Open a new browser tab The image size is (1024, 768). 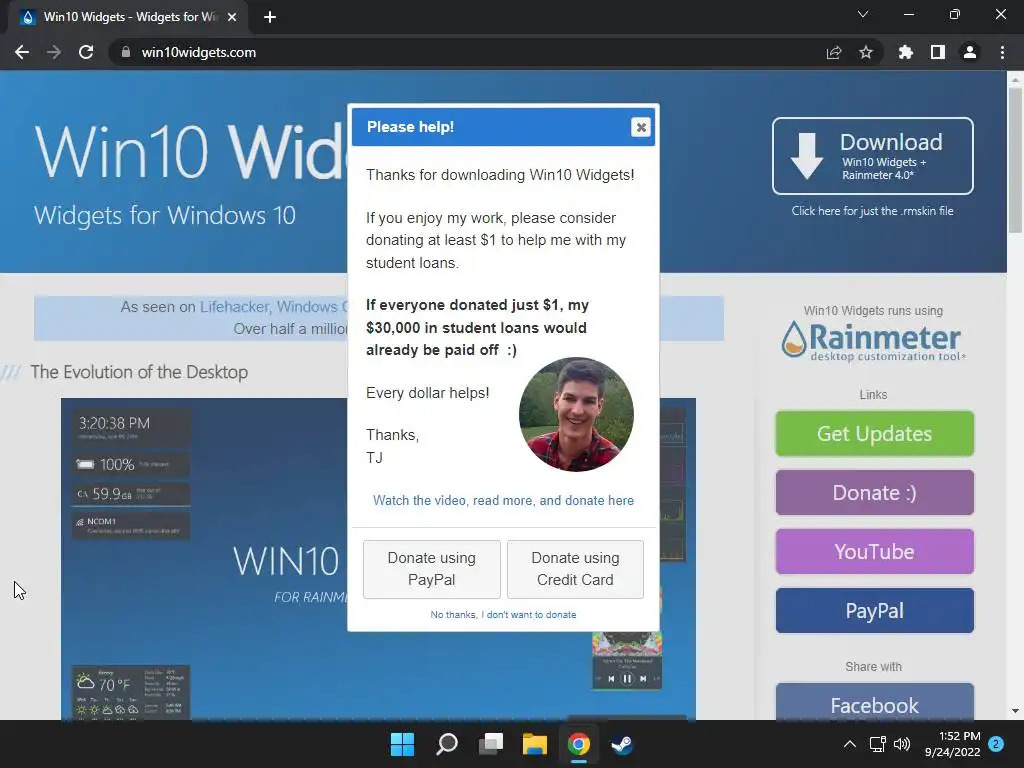click(x=270, y=17)
